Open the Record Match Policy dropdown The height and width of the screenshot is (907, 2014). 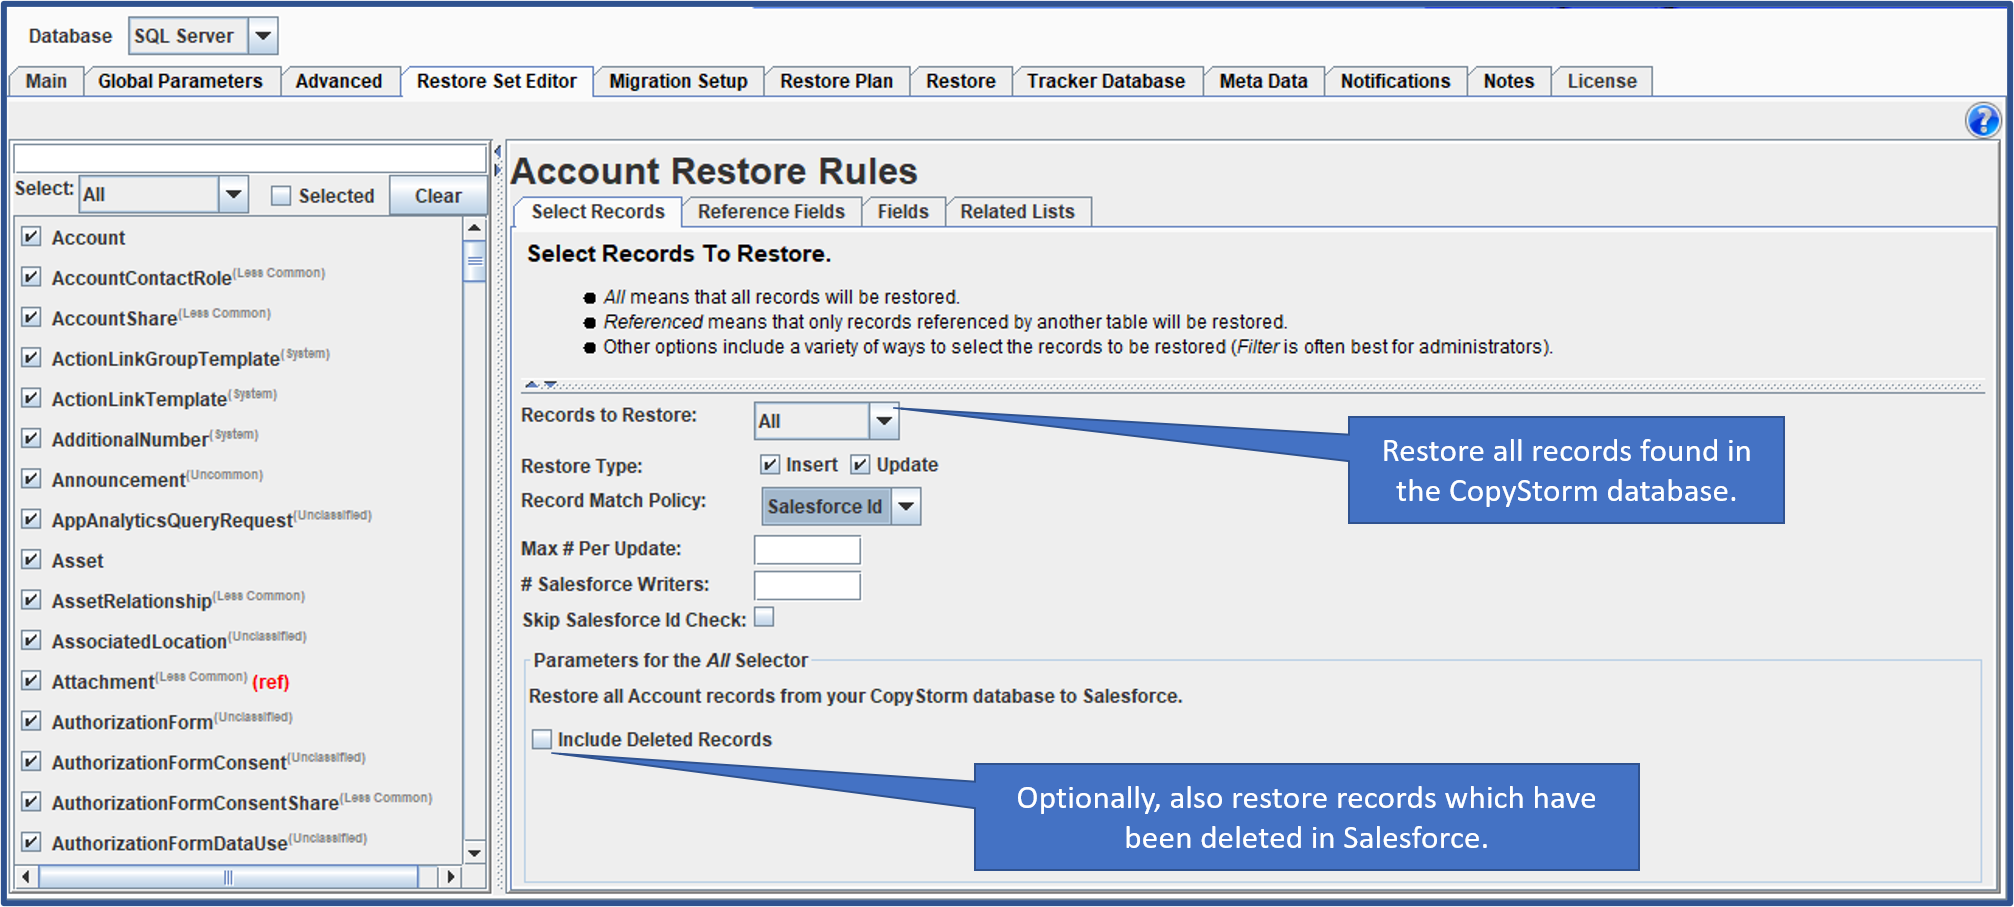coord(906,506)
